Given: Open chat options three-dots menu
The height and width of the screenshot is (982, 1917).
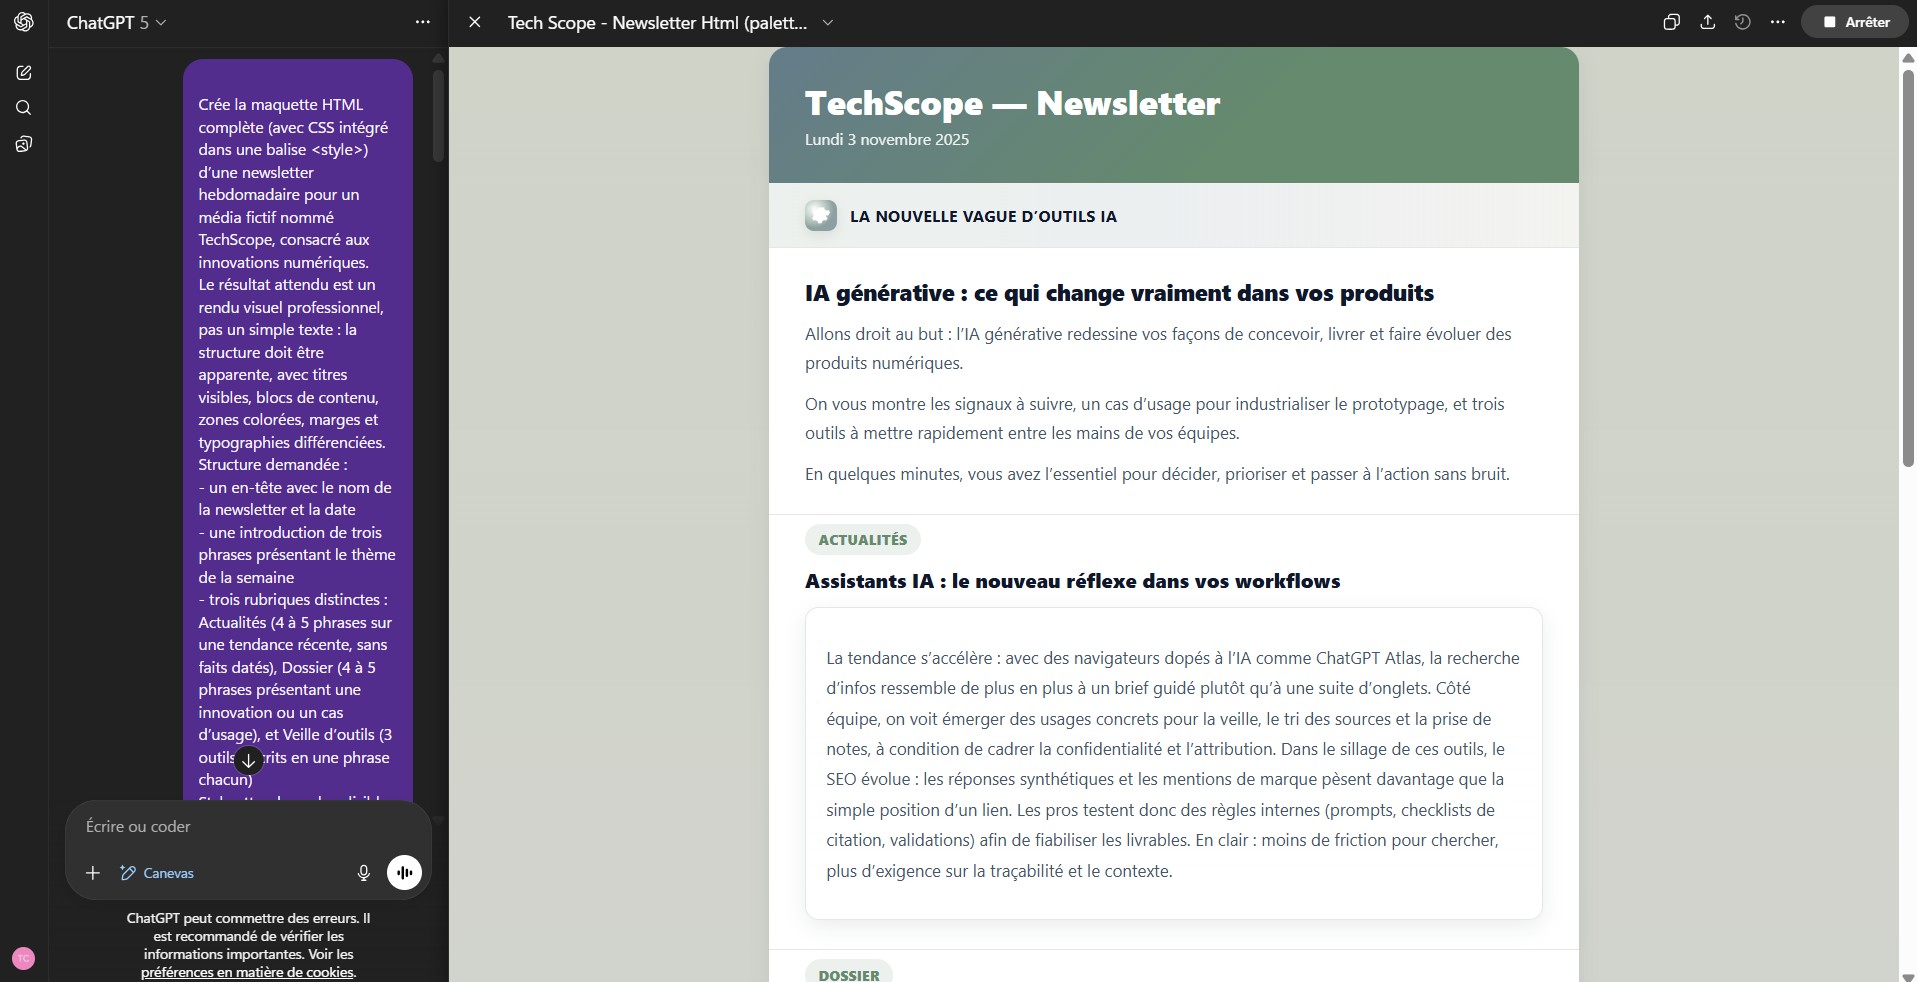Looking at the screenshot, I should tap(422, 22).
